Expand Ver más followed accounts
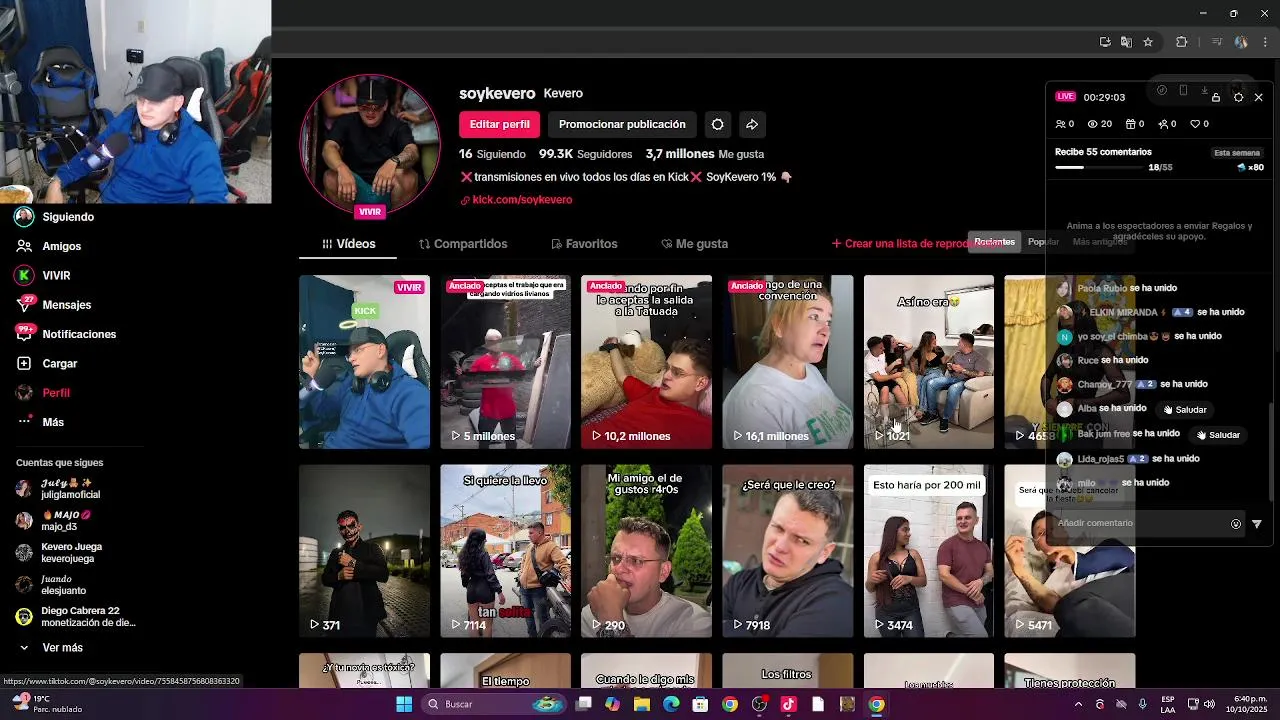The height and width of the screenshot is (720, 1280). 52,648
